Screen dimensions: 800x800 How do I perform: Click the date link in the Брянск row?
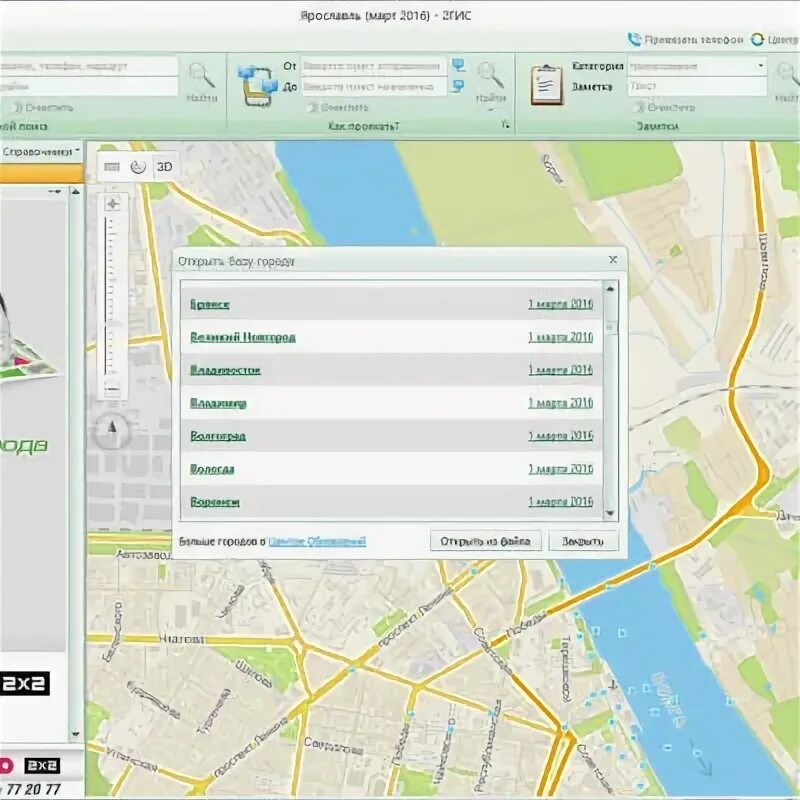click(x=560, y=304)
